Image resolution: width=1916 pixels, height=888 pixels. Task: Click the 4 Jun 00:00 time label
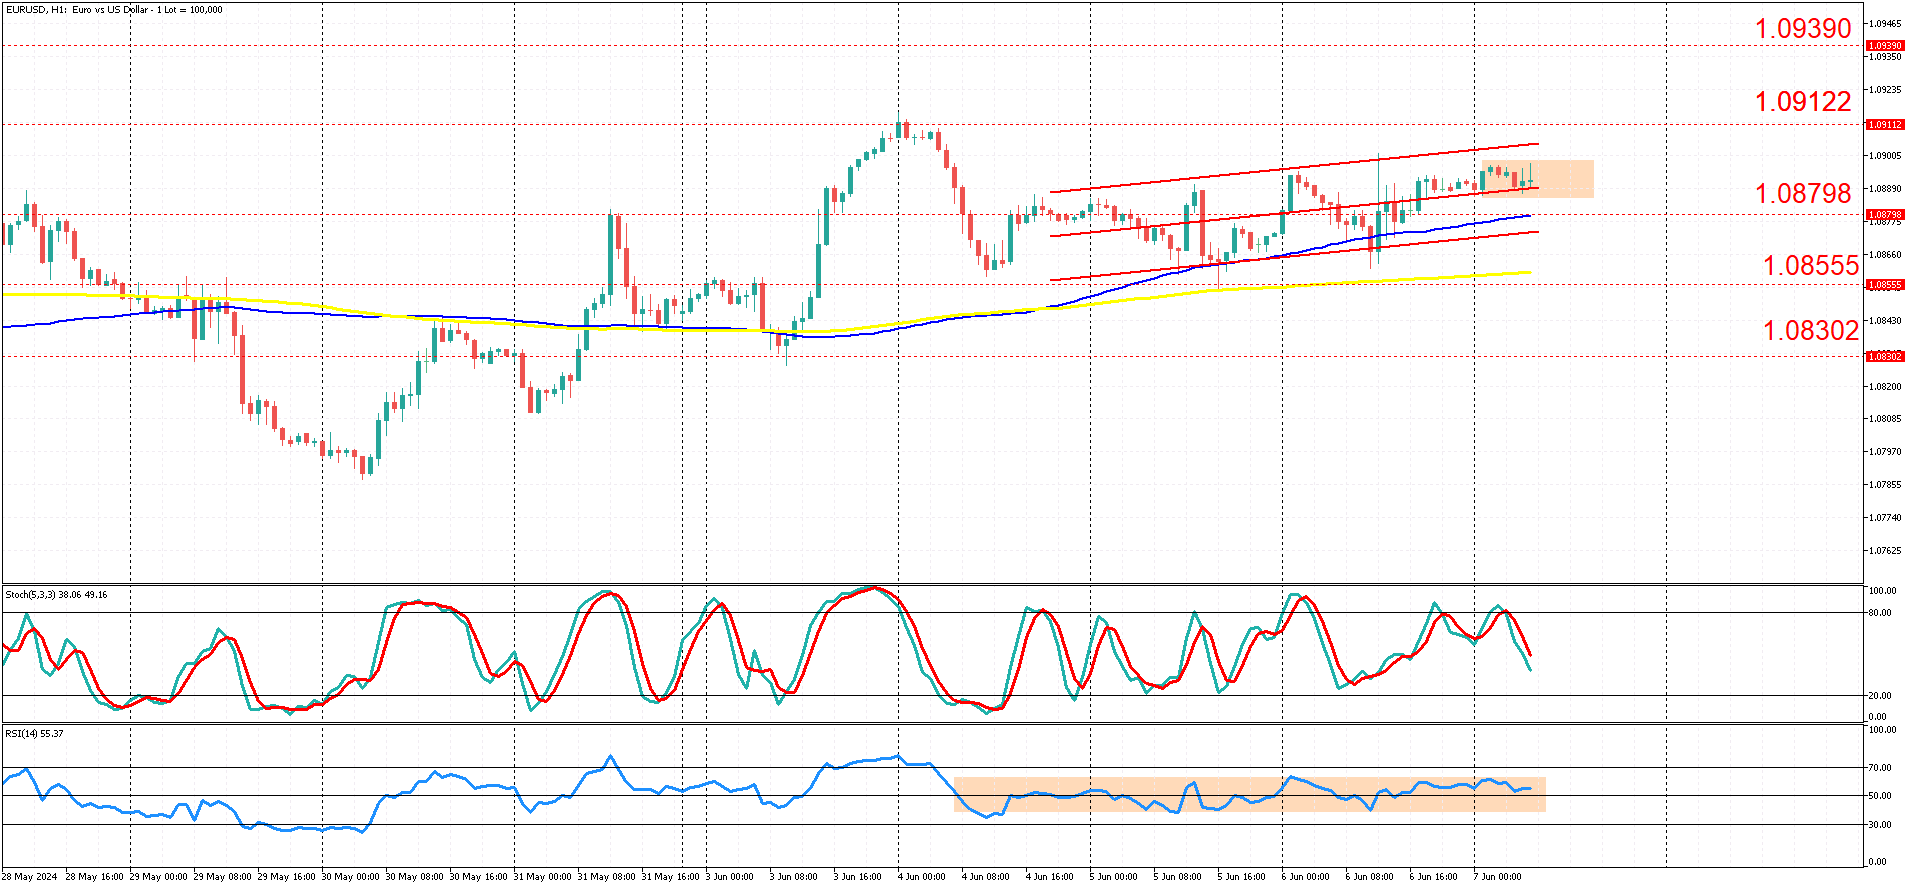[x=921, y=877]
